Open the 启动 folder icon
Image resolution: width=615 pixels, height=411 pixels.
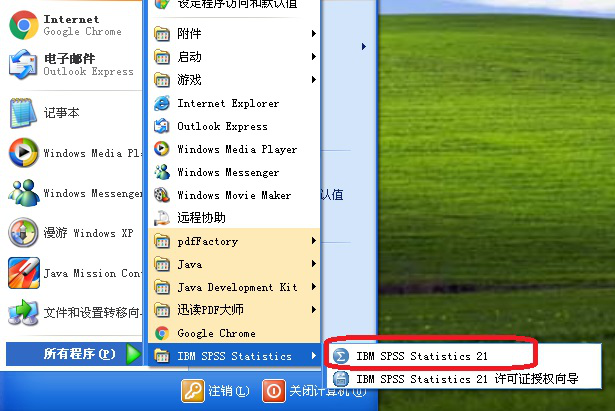pos(162,57)
